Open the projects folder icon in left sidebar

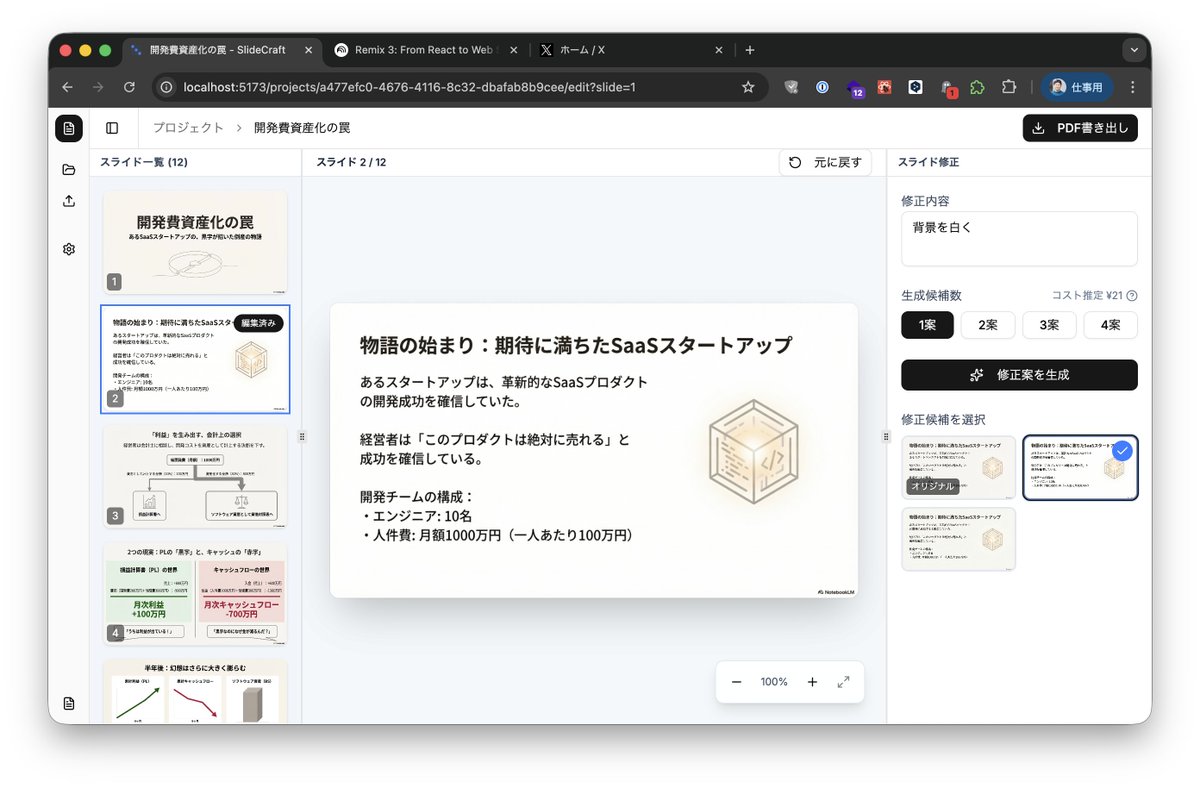coord(68,170)
